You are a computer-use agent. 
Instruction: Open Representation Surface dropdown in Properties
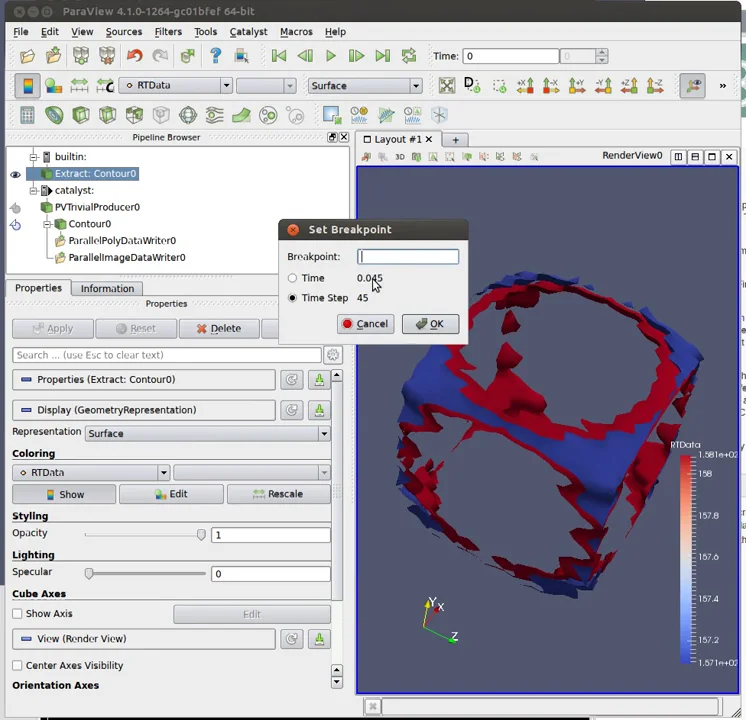coord(208,434)
